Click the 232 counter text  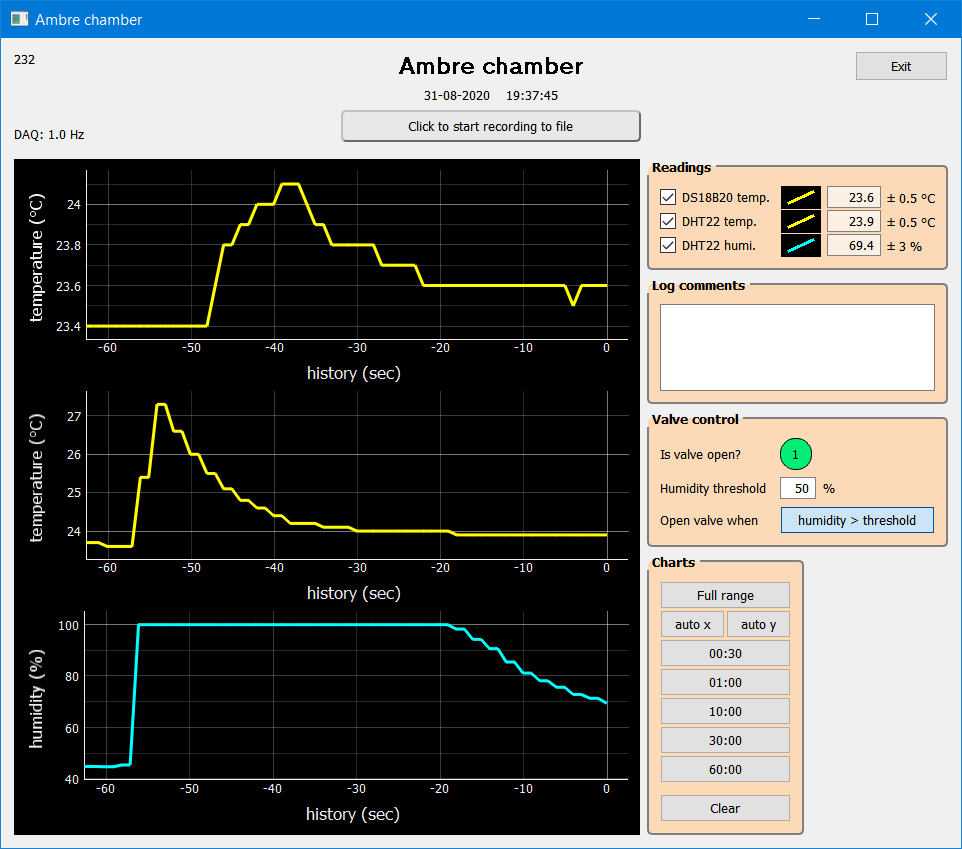(x=25, y=60)
